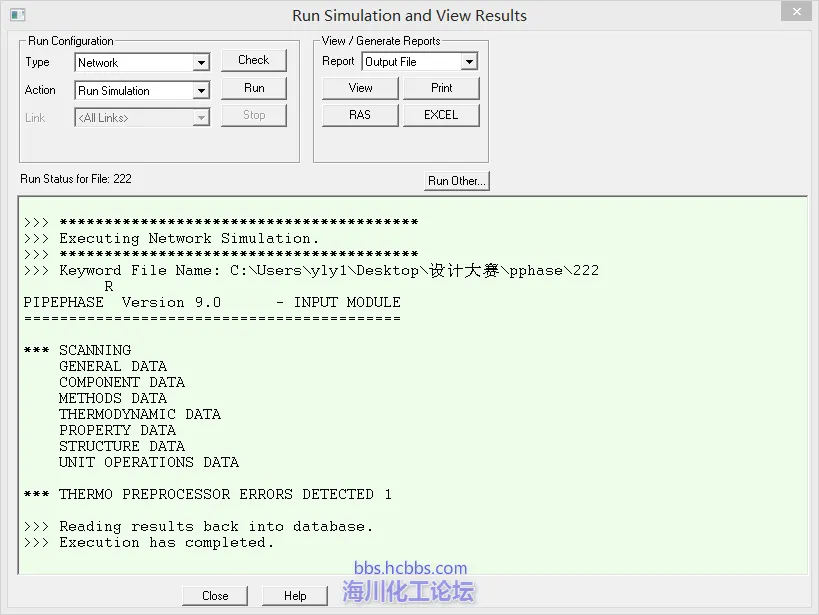Click the Close button at bottom
The height and width of the screenshot is (615, 819).
(215, 596)
